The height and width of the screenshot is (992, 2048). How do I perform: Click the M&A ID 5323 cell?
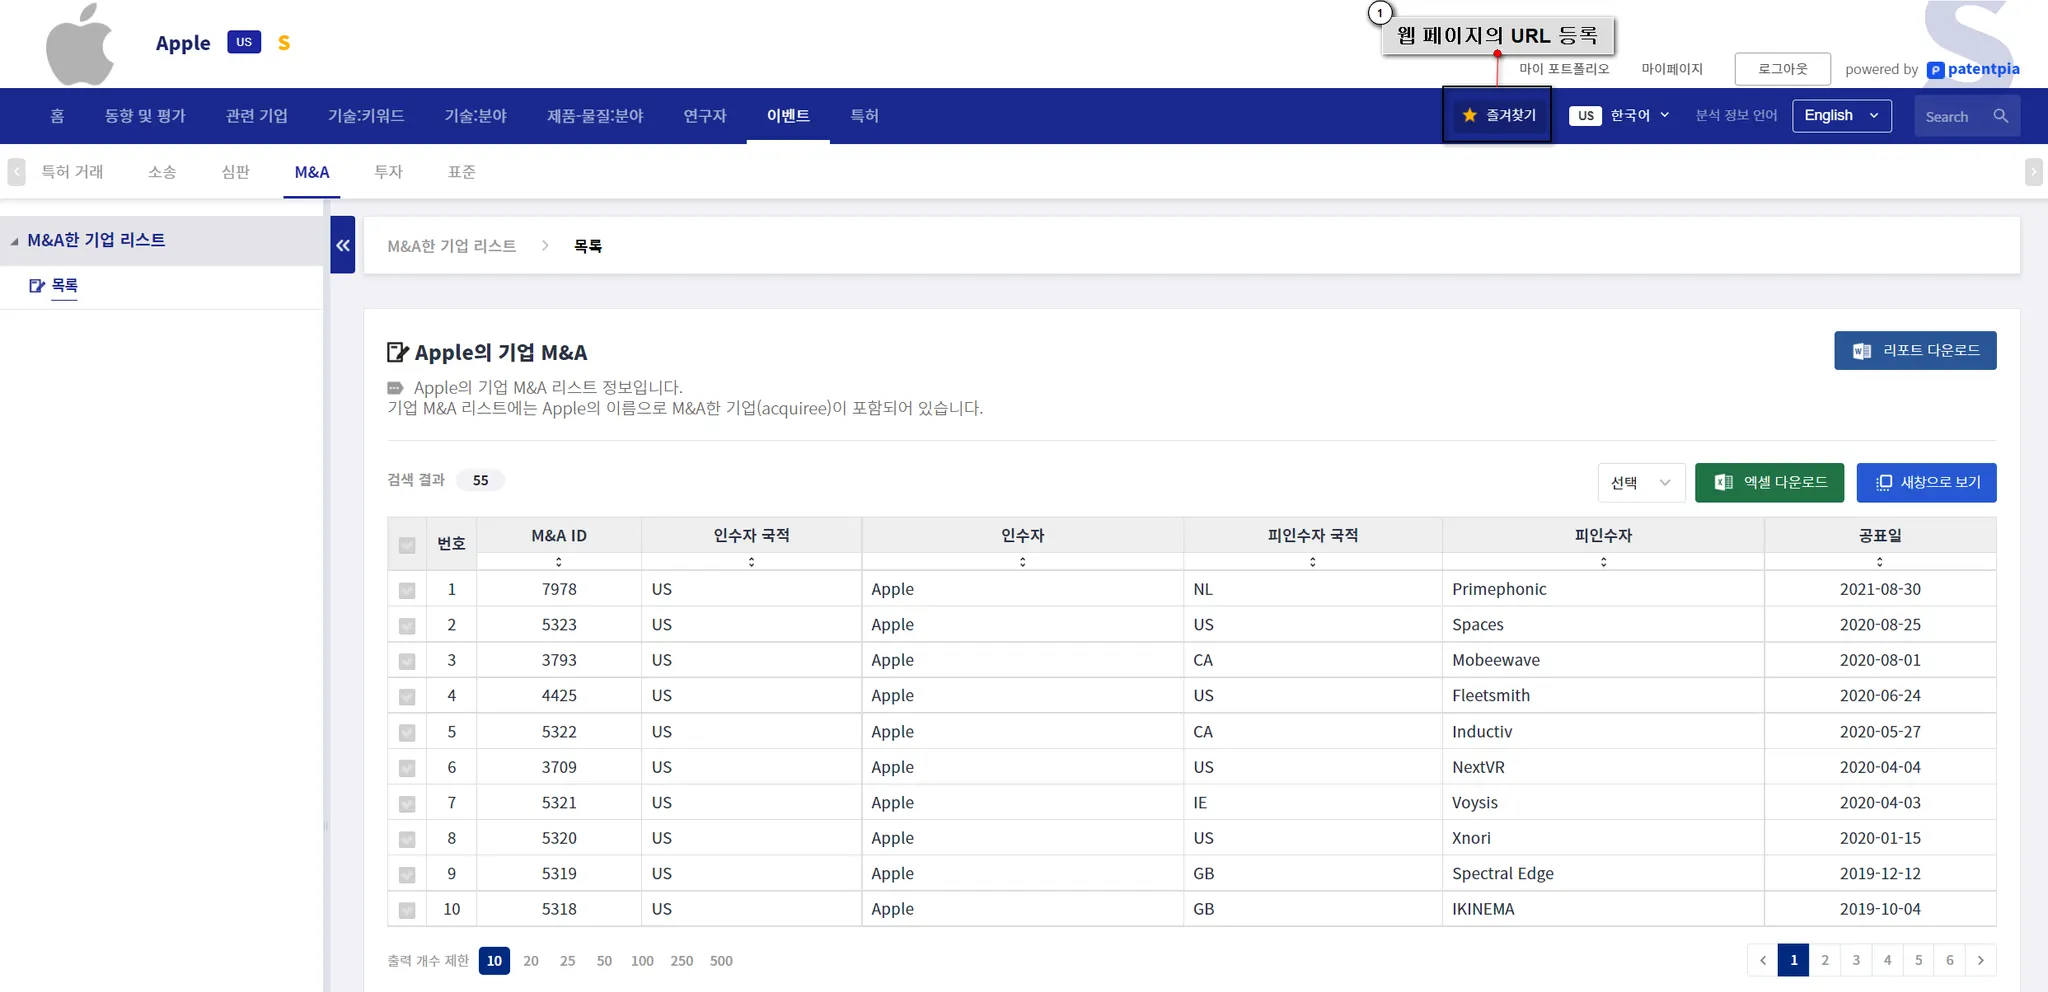[x=559, y=625]
